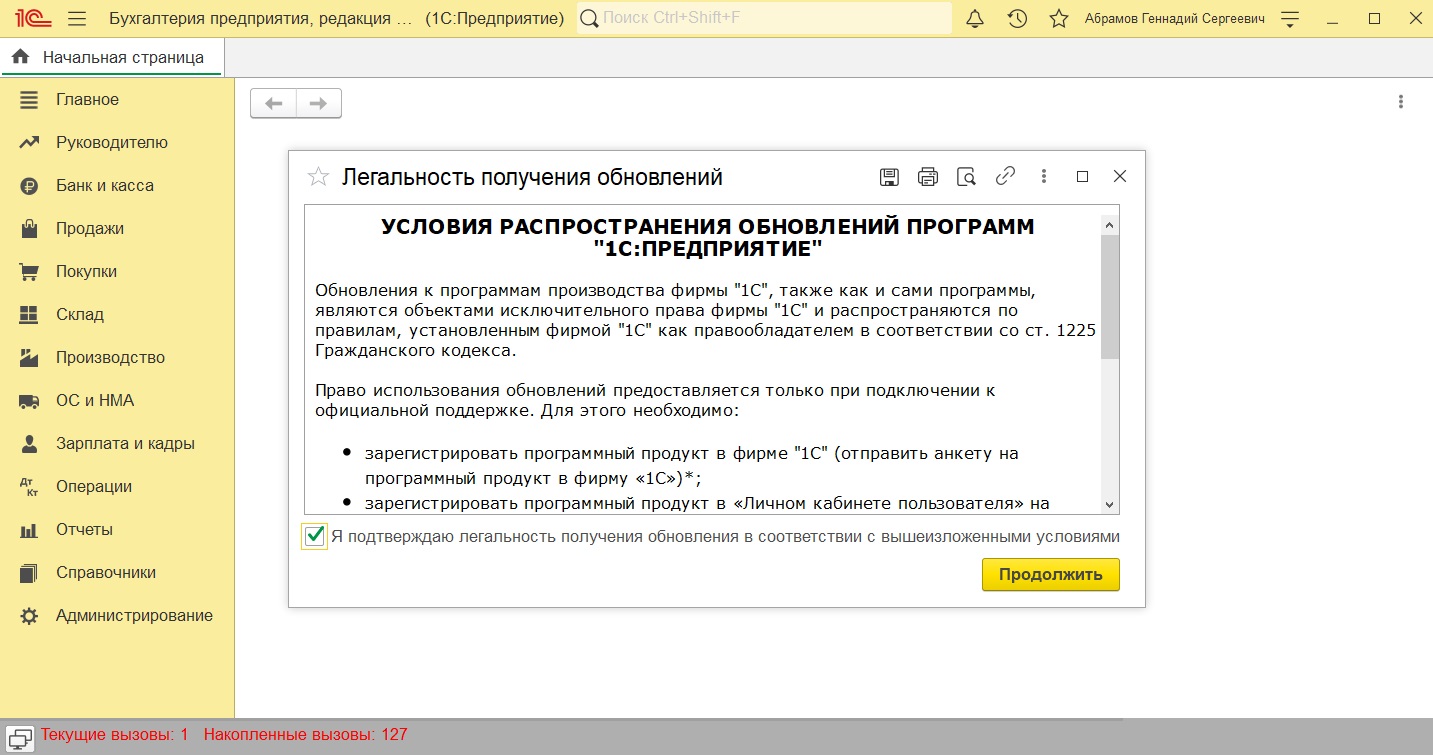Click the checkbox label text Я подтверждаю легальность
Viewport: 1433px width, 755px height.
pos(726,536)
